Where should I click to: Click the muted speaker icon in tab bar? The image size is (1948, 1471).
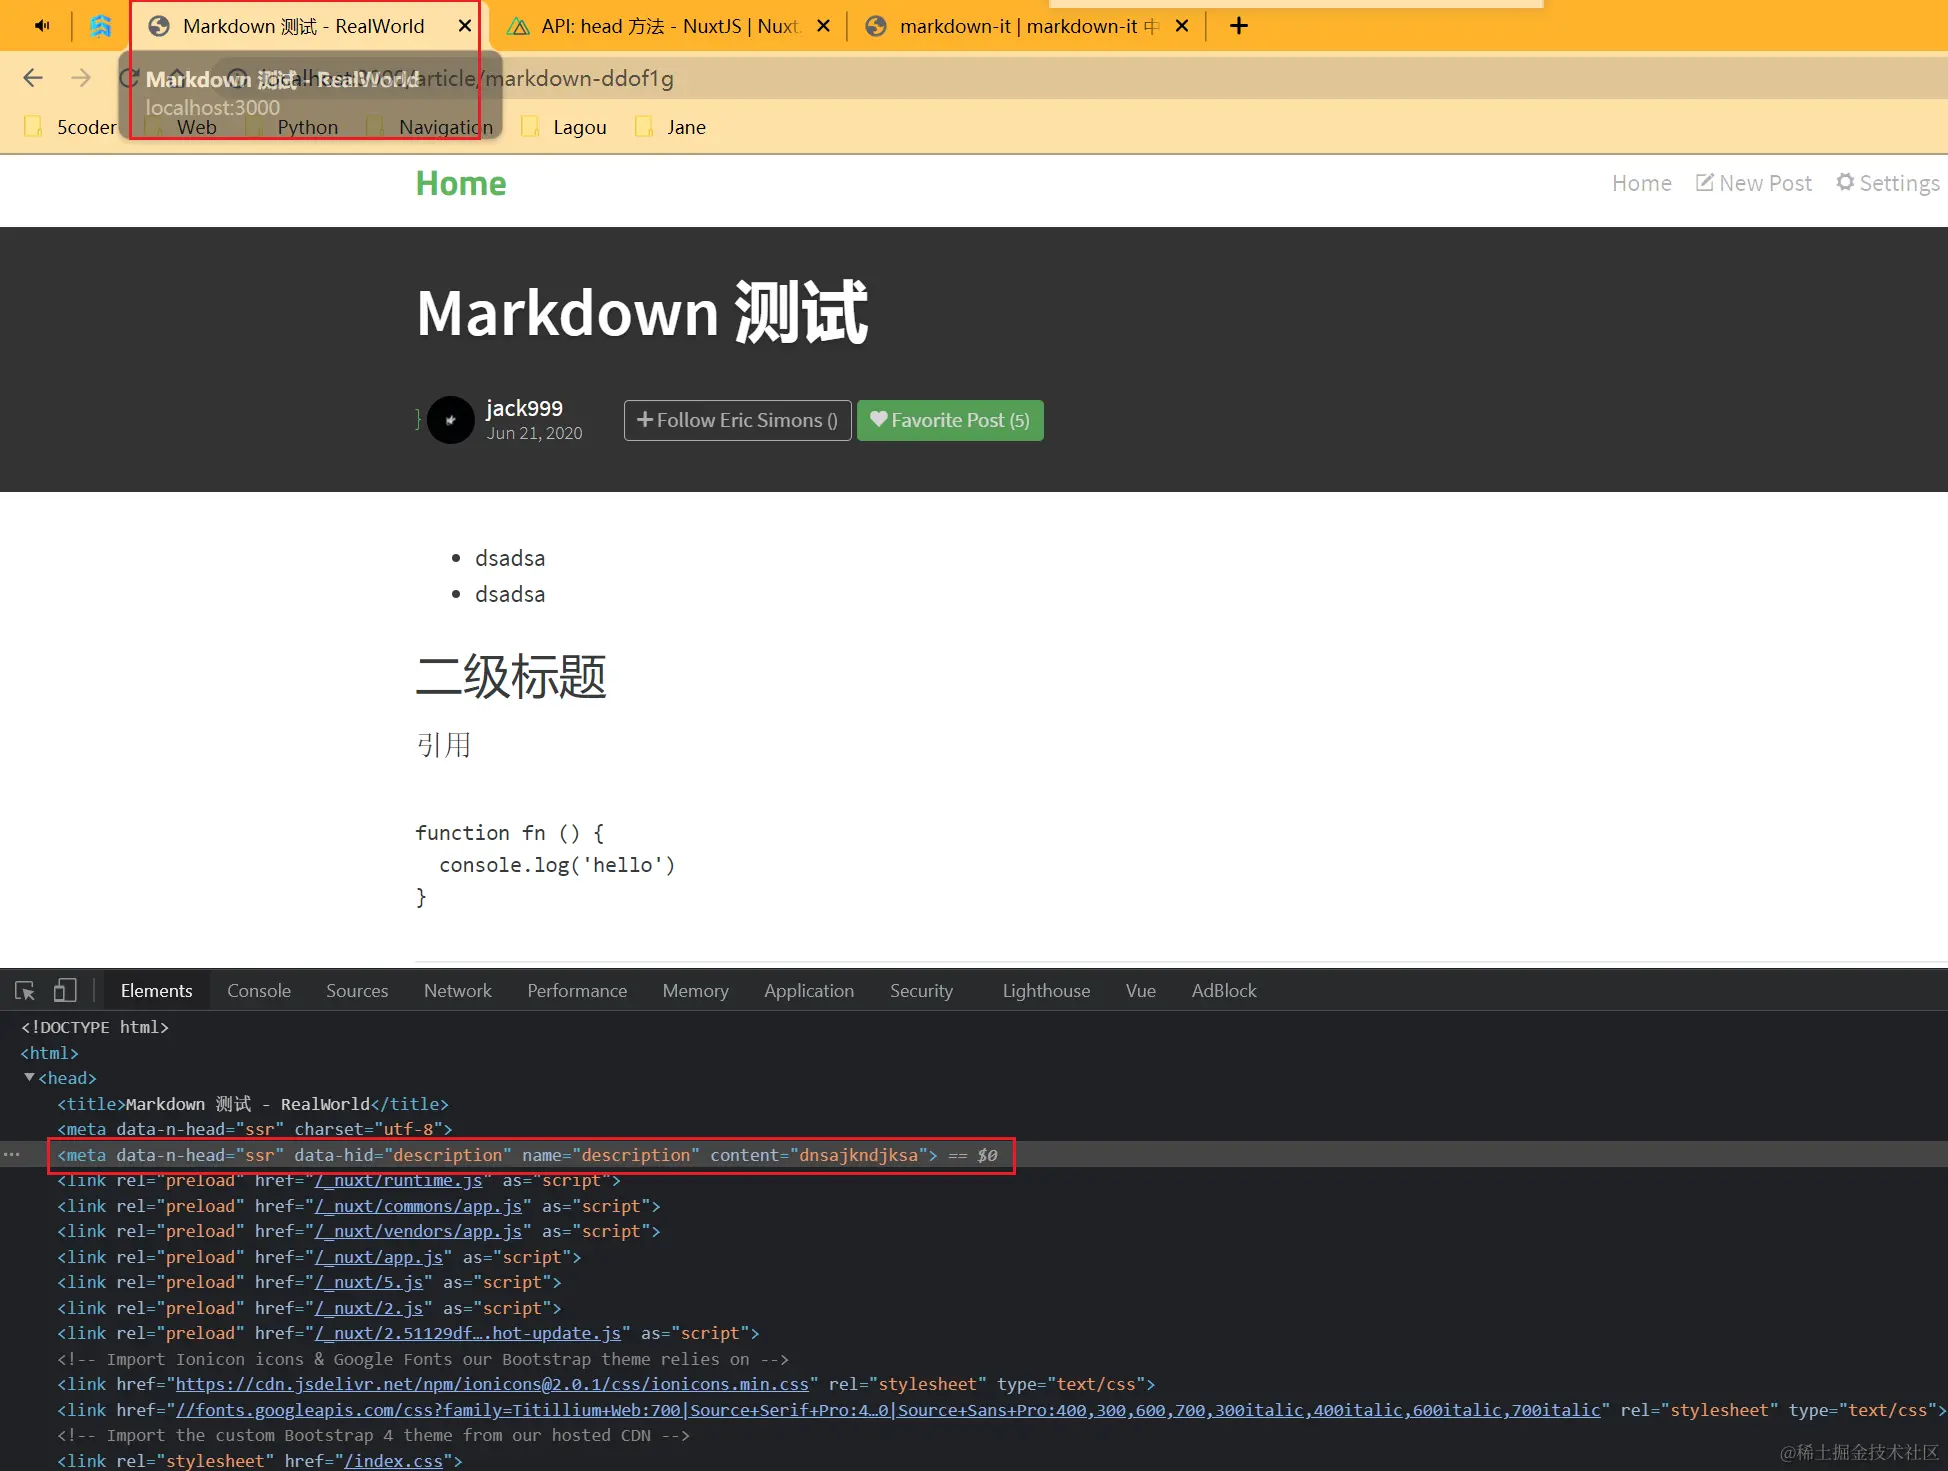point(42,26)
